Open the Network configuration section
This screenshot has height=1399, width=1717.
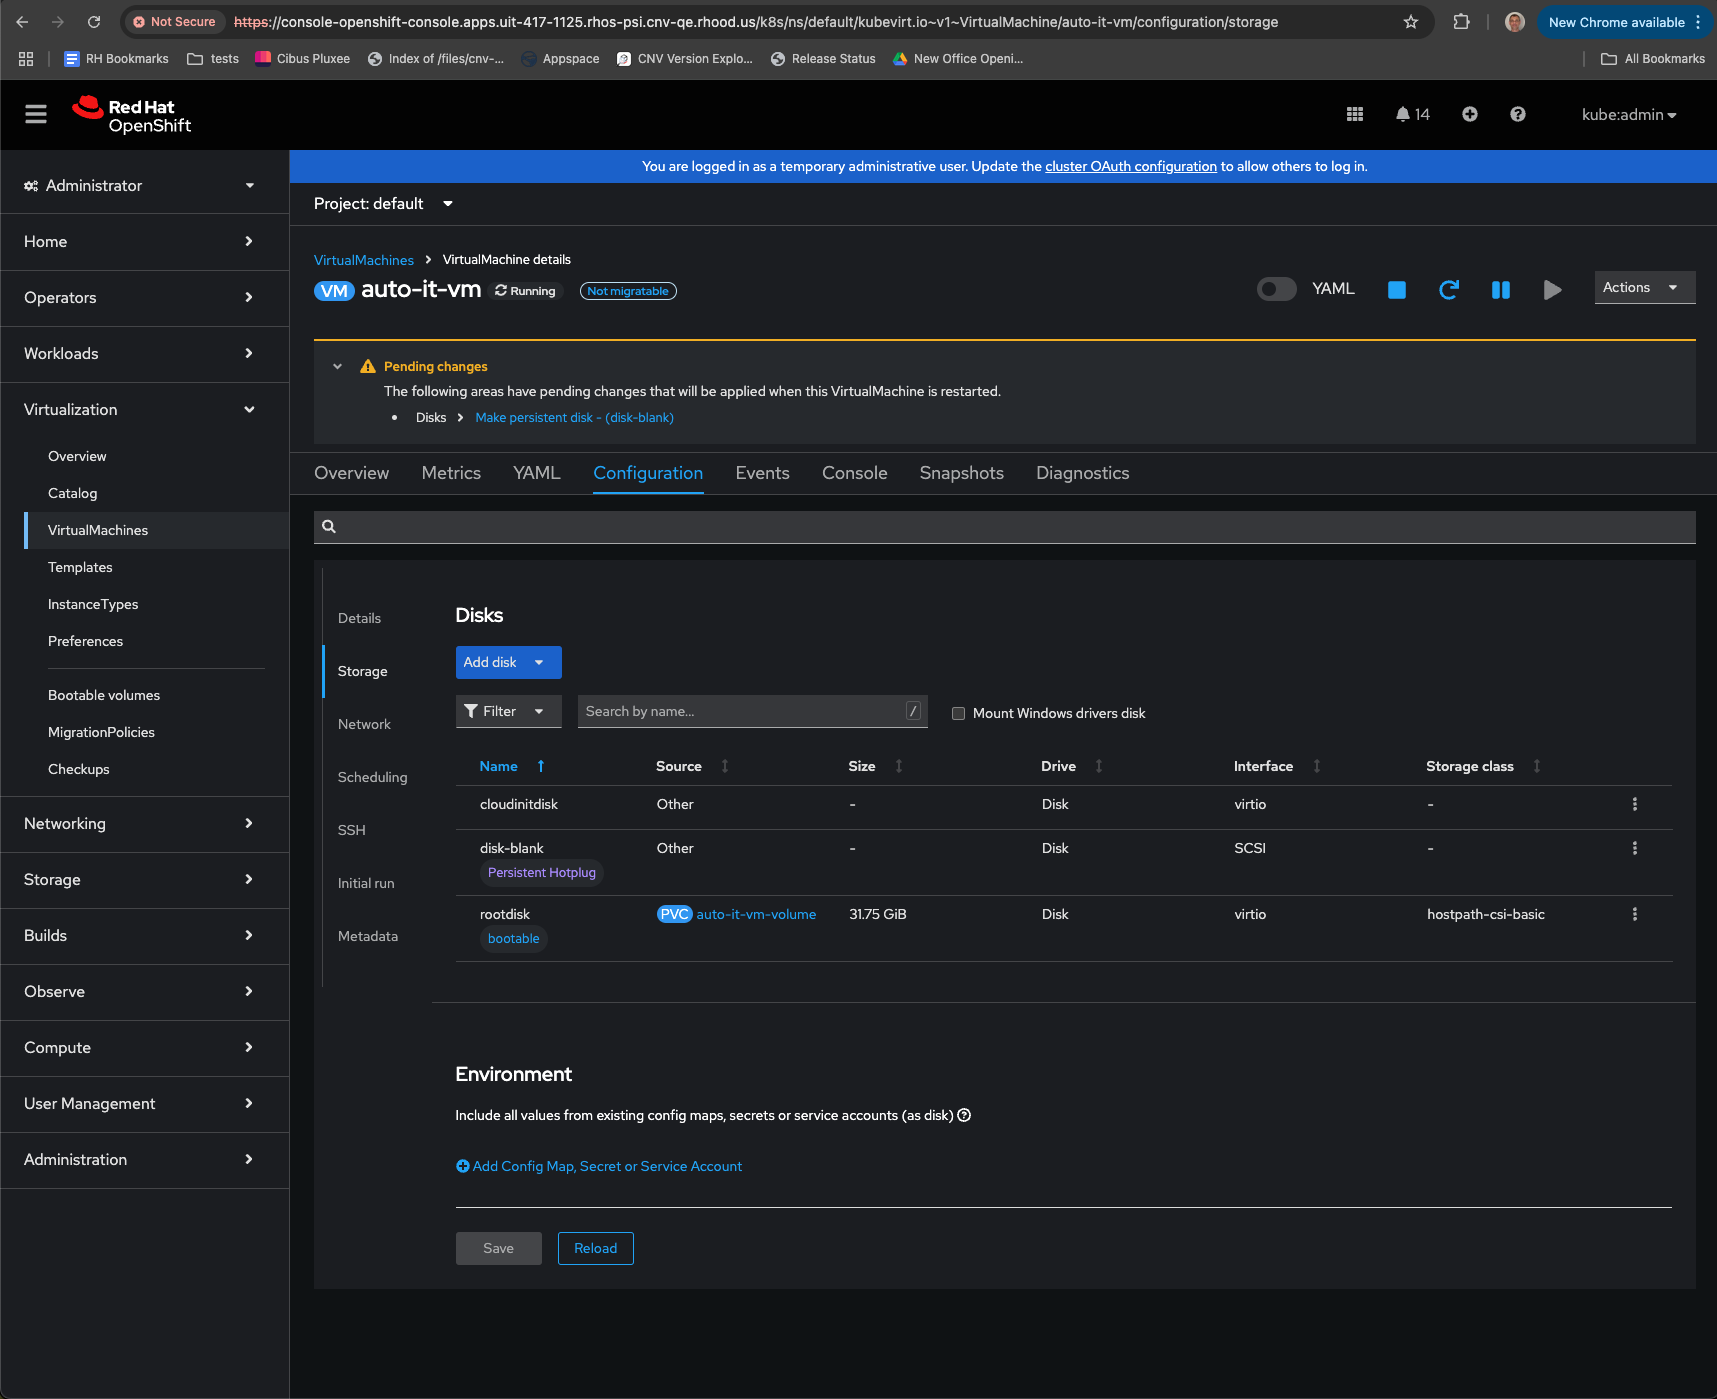pos(364,724)
